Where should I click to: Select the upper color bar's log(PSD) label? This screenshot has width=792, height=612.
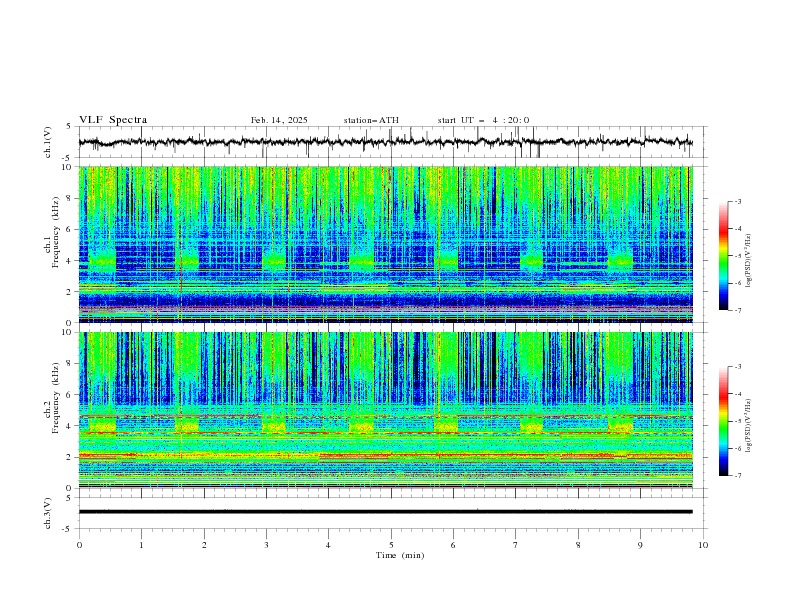pyautogui.click(x=748, y=261)
